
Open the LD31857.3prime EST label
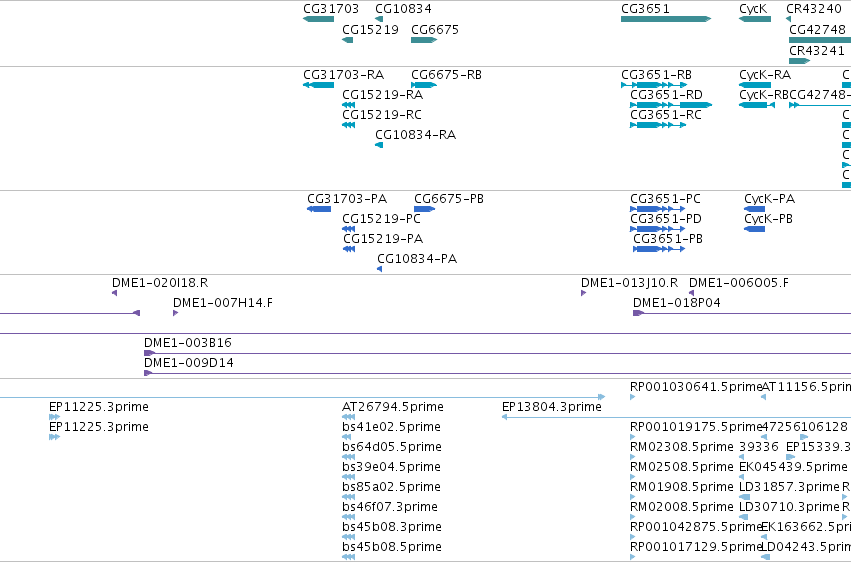tap(789, 487)
